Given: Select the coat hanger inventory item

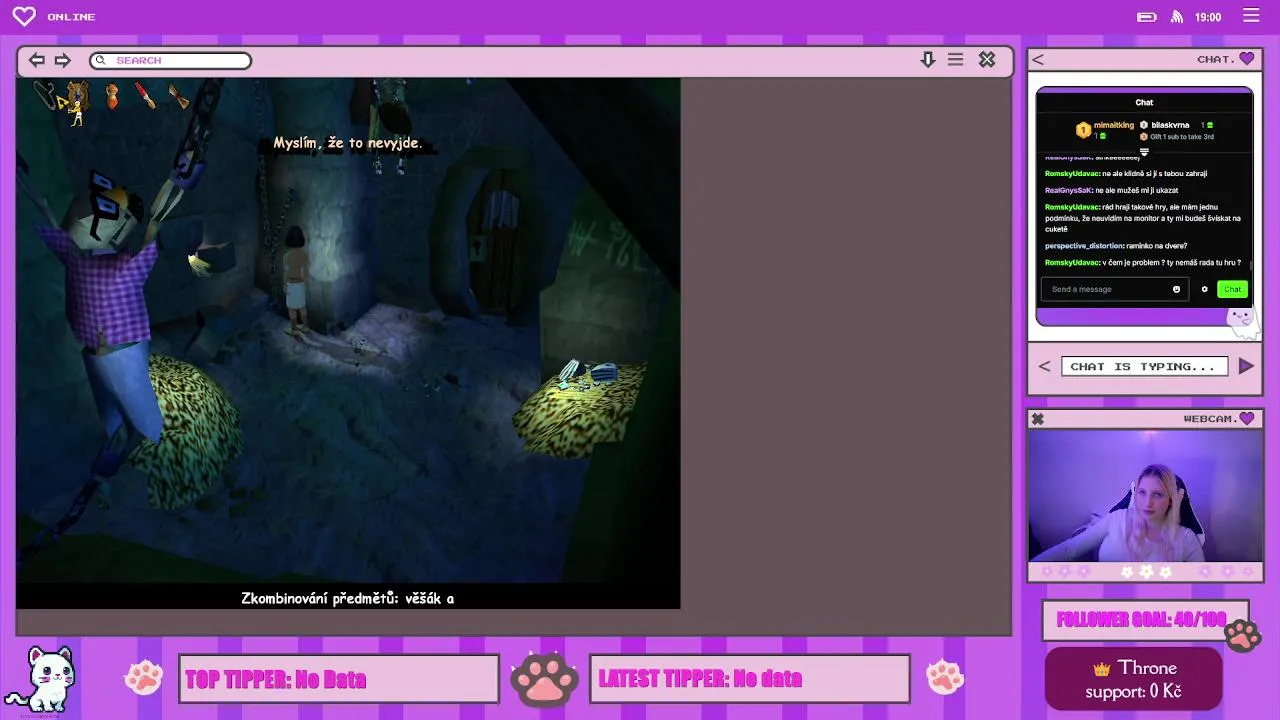Looking at the screenshot, I should coord(46,95).
